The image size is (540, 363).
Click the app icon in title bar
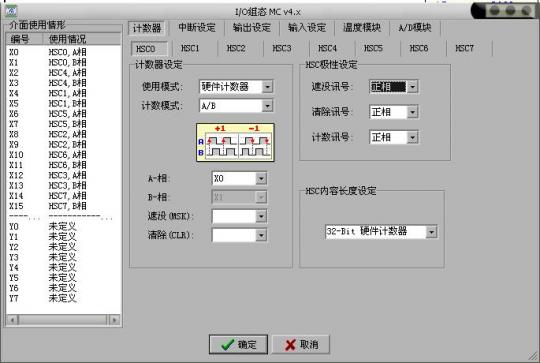click(x=10, y=11)
